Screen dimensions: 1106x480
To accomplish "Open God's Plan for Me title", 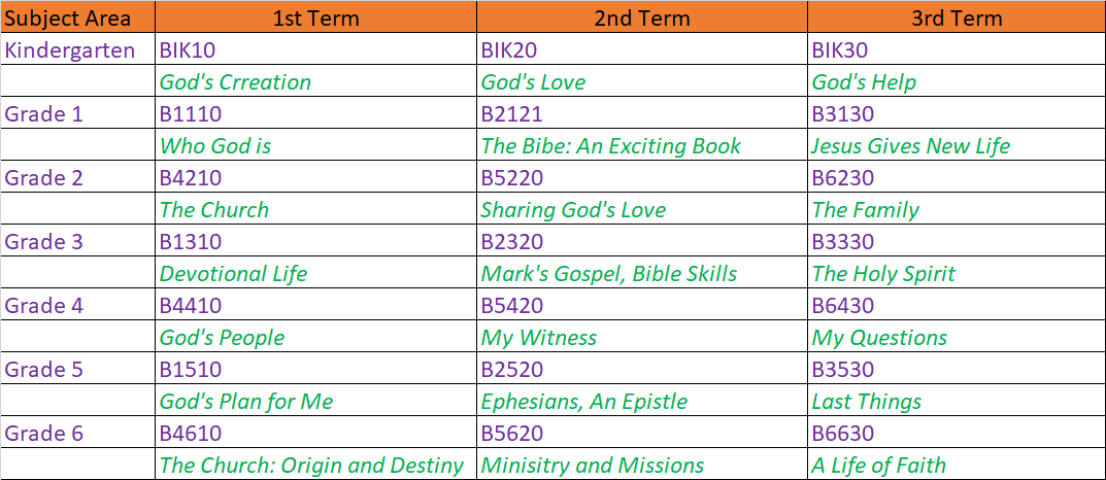I will (246, 402).
